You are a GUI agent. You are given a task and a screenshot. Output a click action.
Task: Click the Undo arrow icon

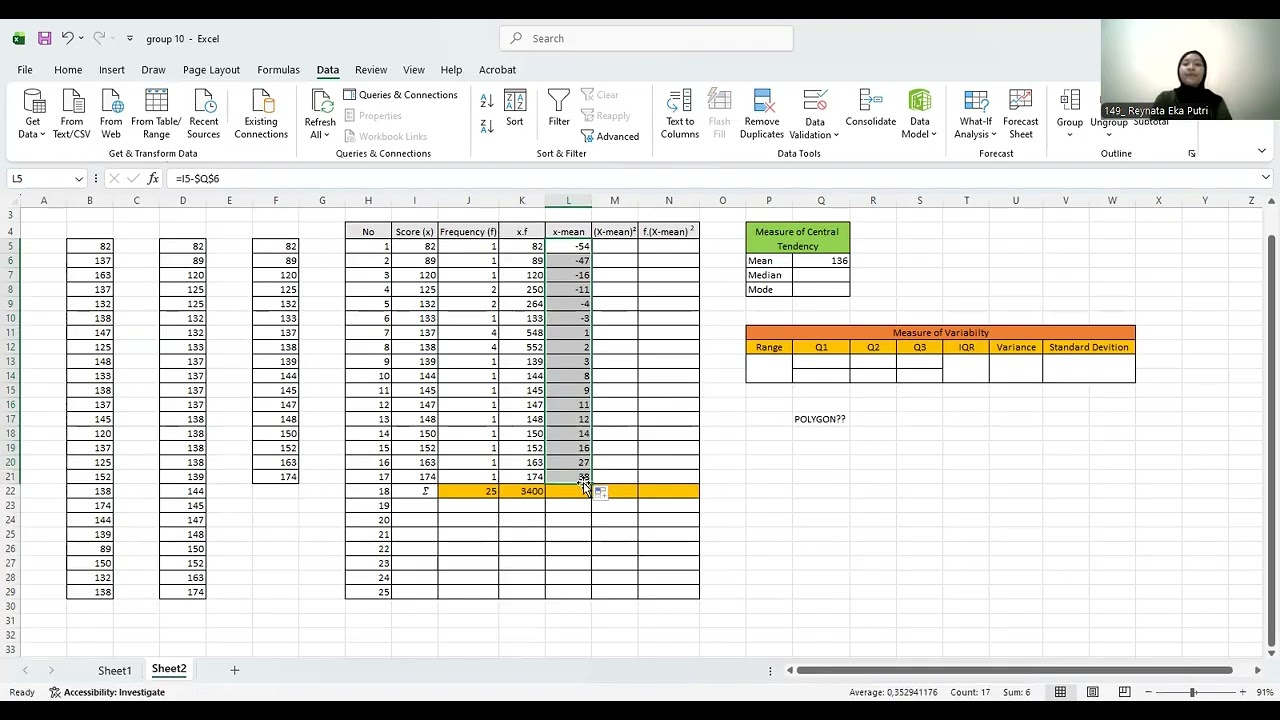pyautogui.click(x=66, y=38)
